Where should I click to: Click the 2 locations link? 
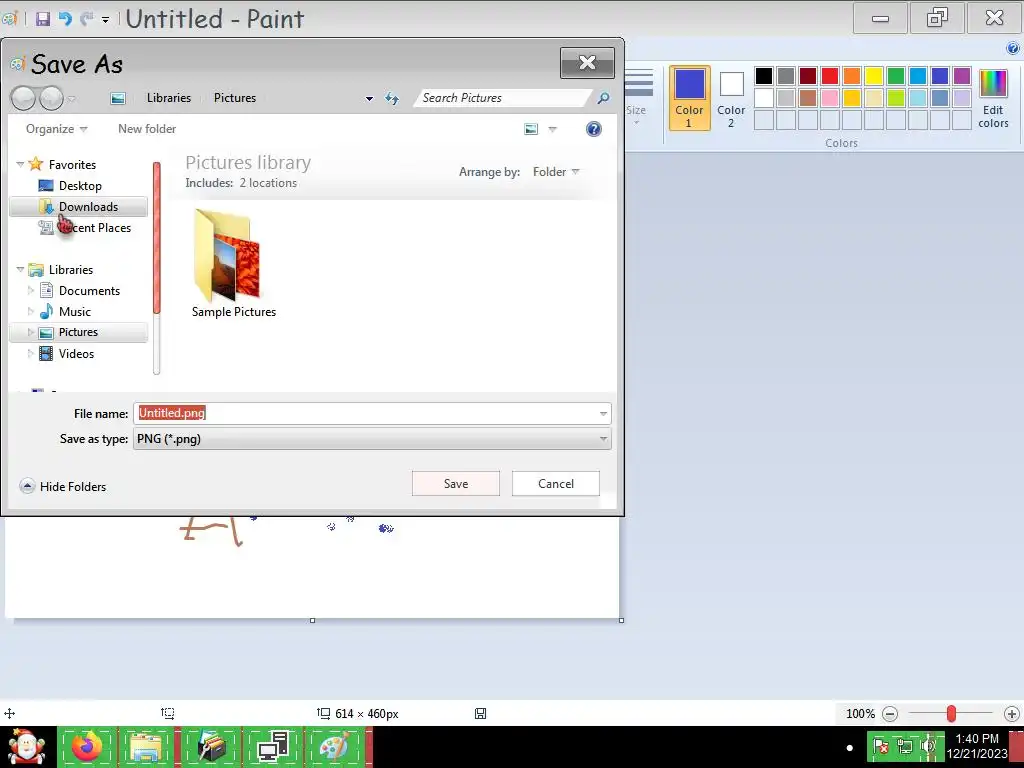(268, 183)
